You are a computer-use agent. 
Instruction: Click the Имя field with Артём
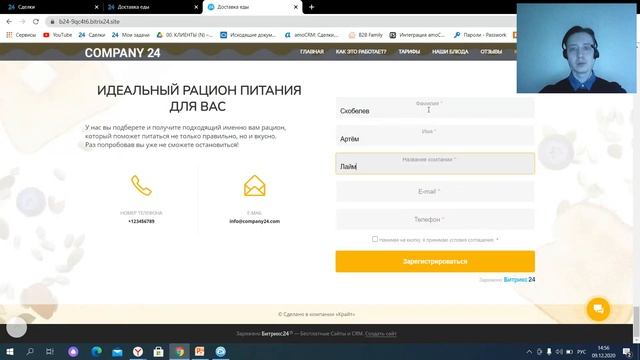[x=435, y=136]
